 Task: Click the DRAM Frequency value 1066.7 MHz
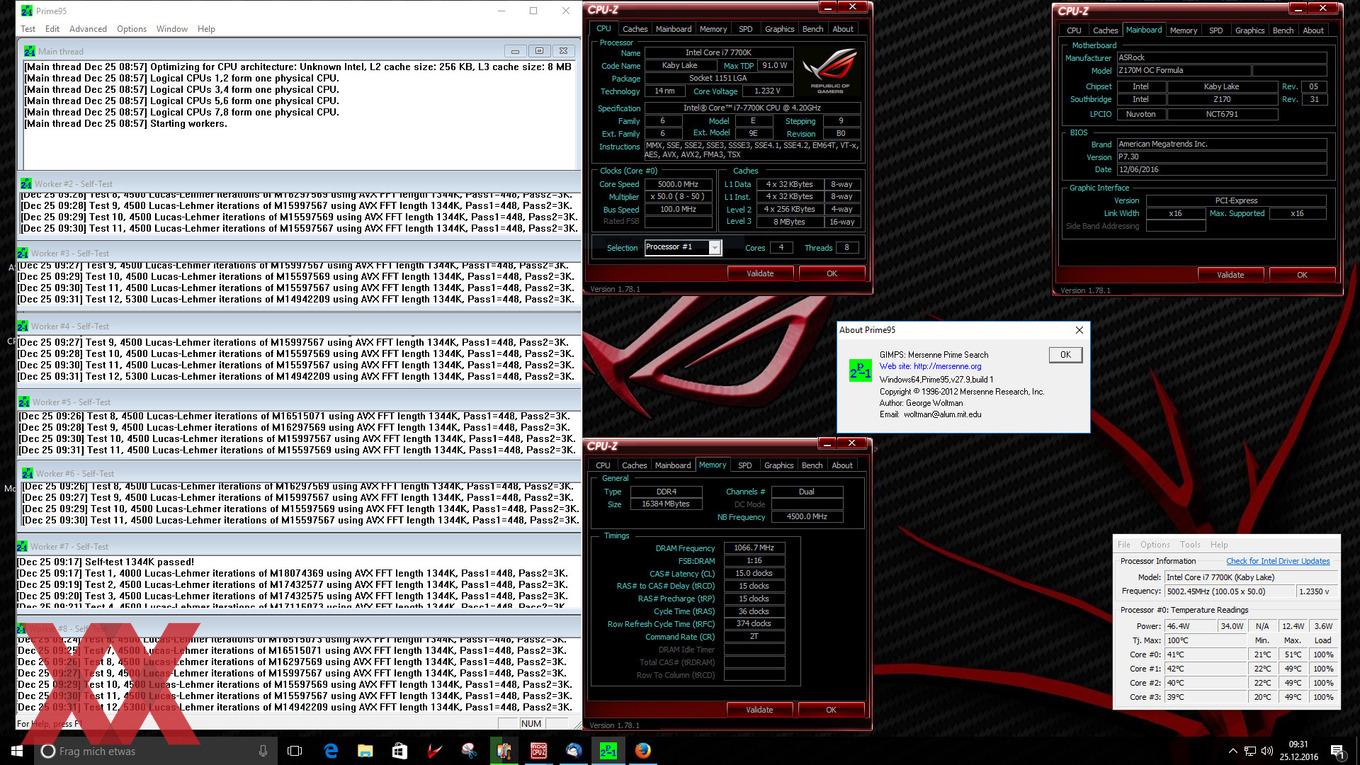coord(754,548)
